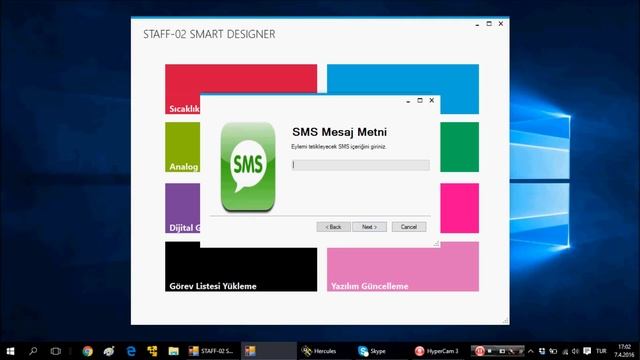Open the volume control in the tray
Viewport: 640px width, 360px height.
tap(576, 351)
